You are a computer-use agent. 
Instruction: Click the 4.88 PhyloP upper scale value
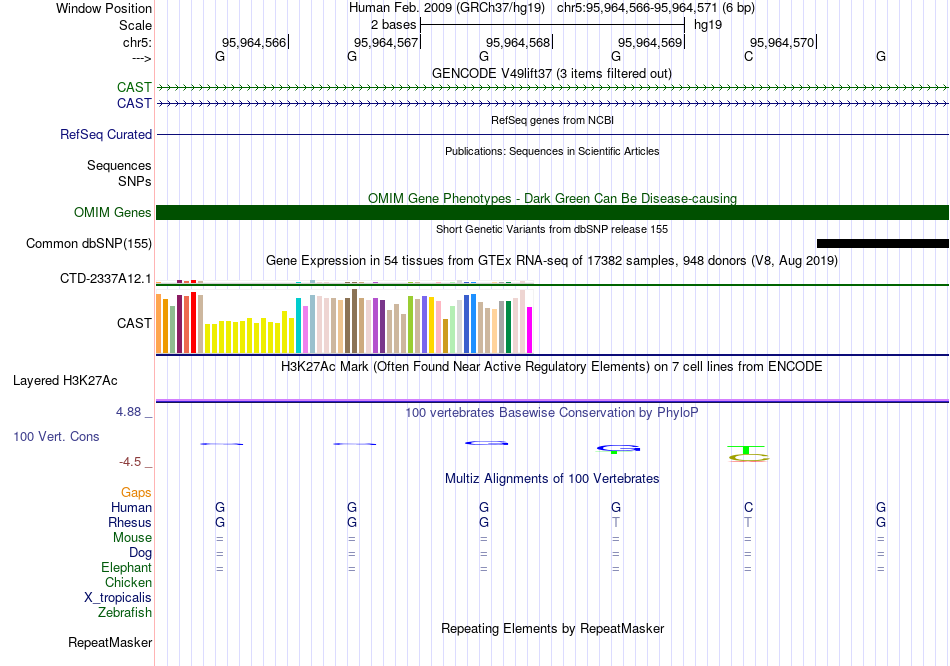click(128, 412)
